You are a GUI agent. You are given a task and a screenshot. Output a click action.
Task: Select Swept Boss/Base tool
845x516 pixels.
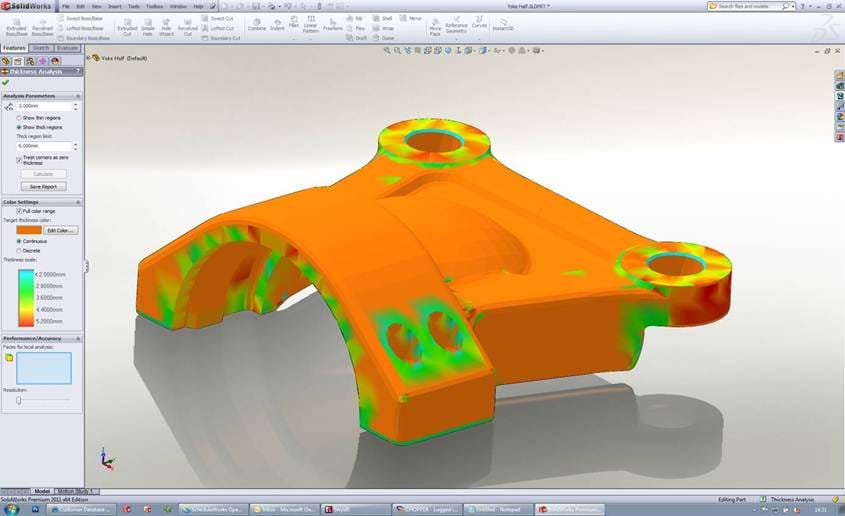click(80, 18)
